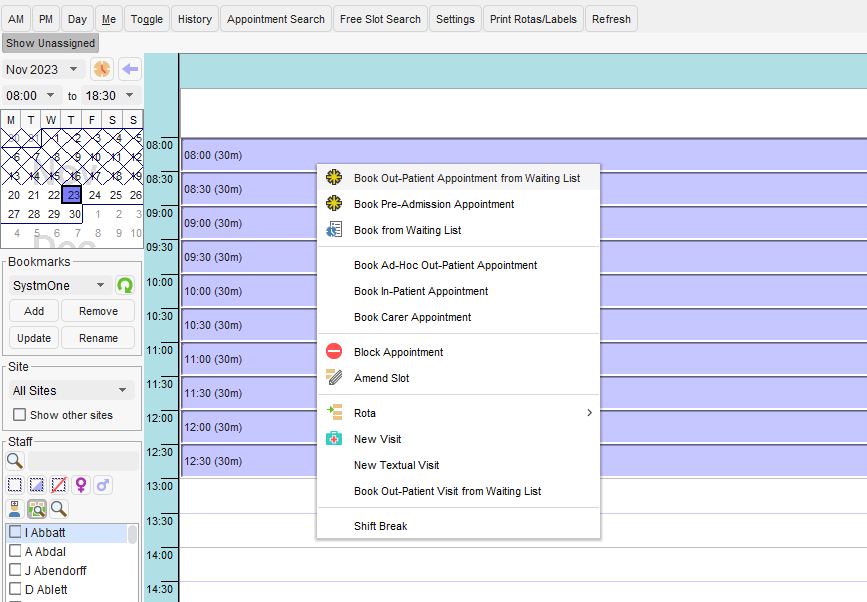
Task: Choose Shift Break from context menu
Action: tap(380, 526)
